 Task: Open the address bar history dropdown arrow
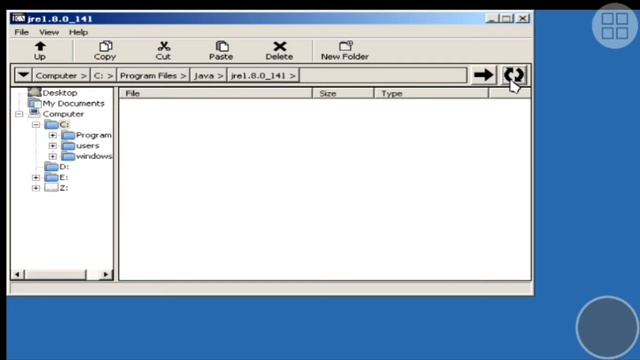(23, 75)
